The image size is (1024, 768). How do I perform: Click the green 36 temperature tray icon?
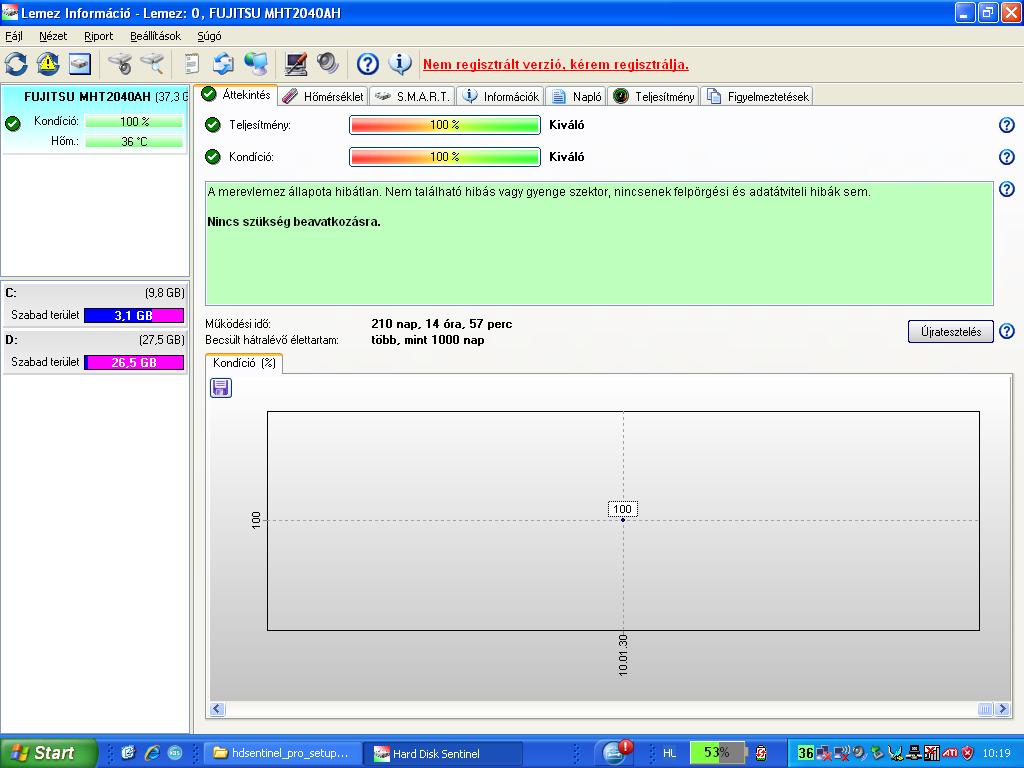pos(805,753)
